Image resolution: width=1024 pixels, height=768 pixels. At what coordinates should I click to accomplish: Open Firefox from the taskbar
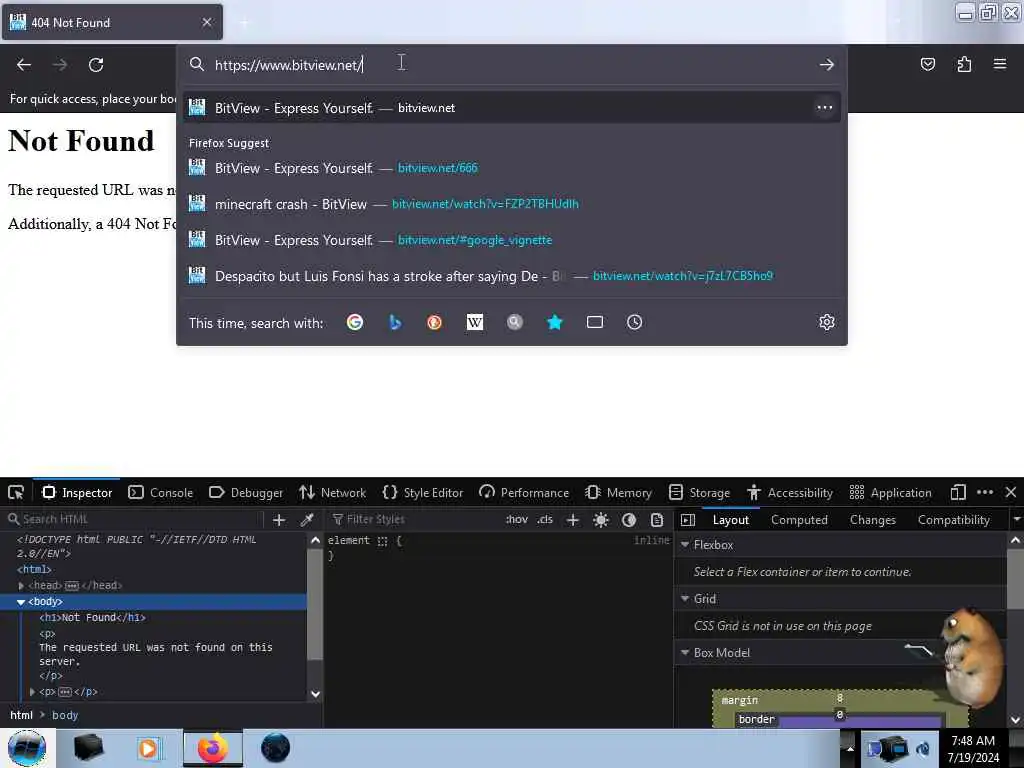tap(213, 748)
